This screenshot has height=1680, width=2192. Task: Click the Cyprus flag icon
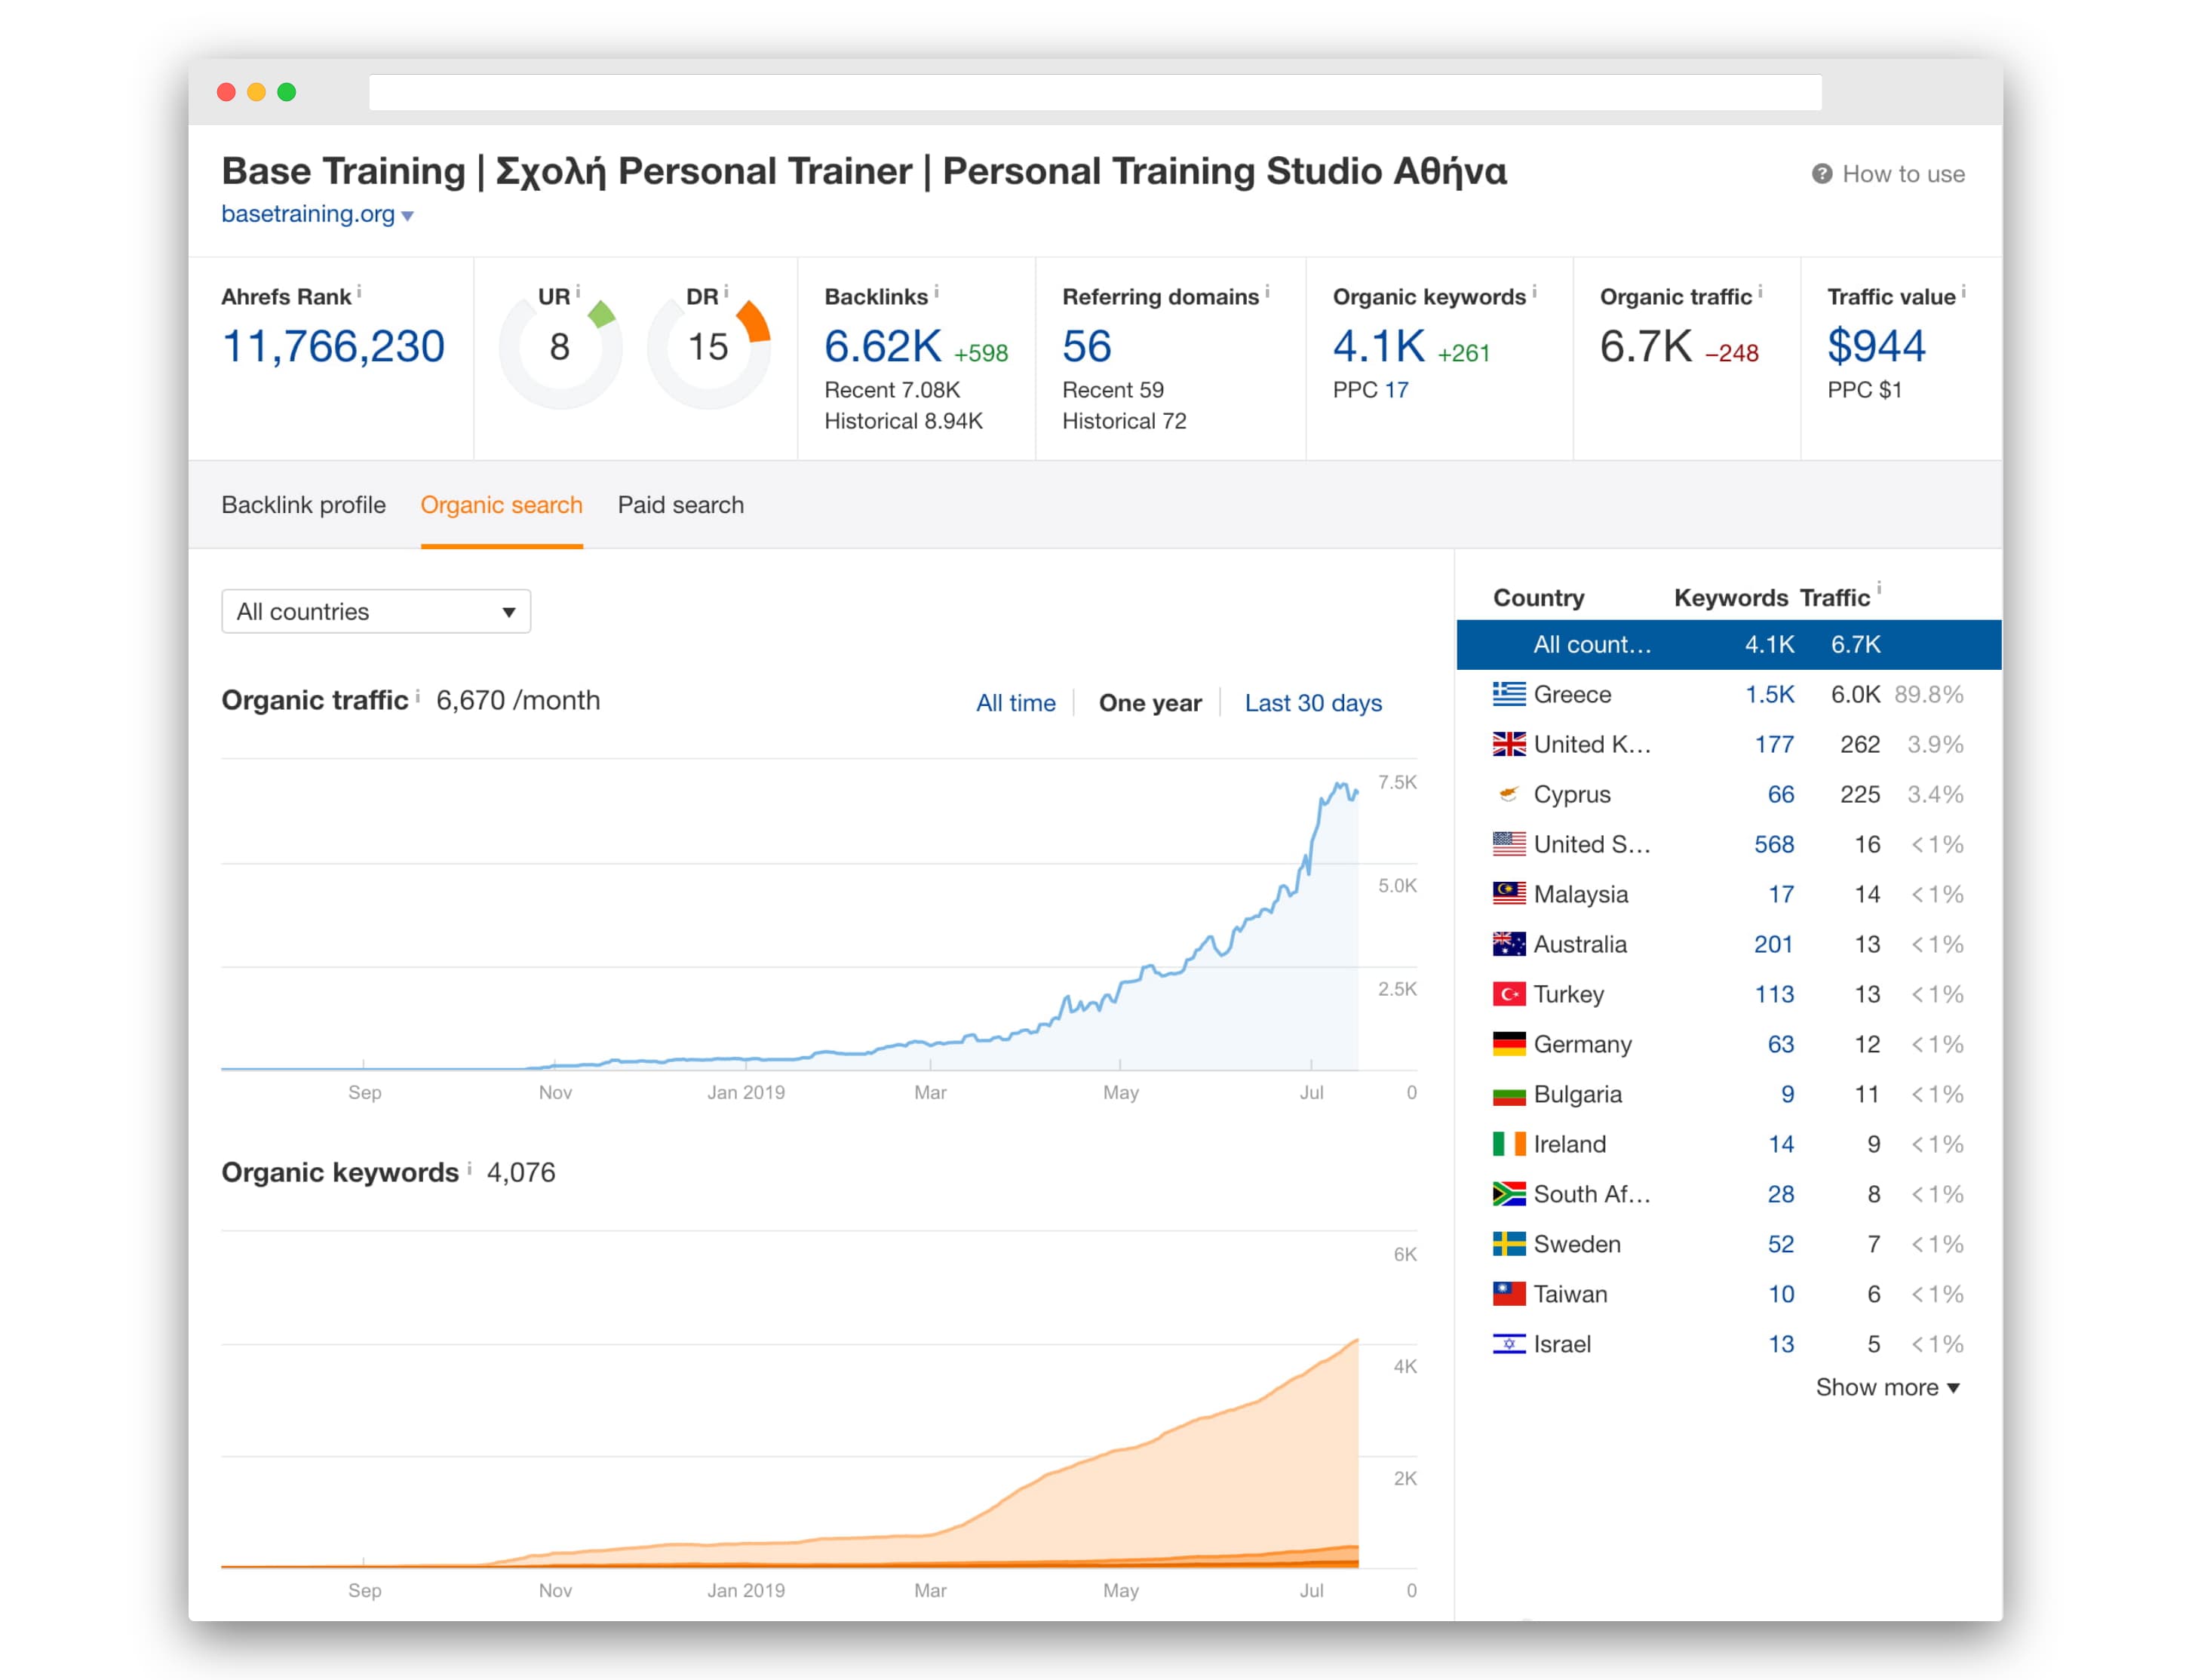coord(1509,794)
